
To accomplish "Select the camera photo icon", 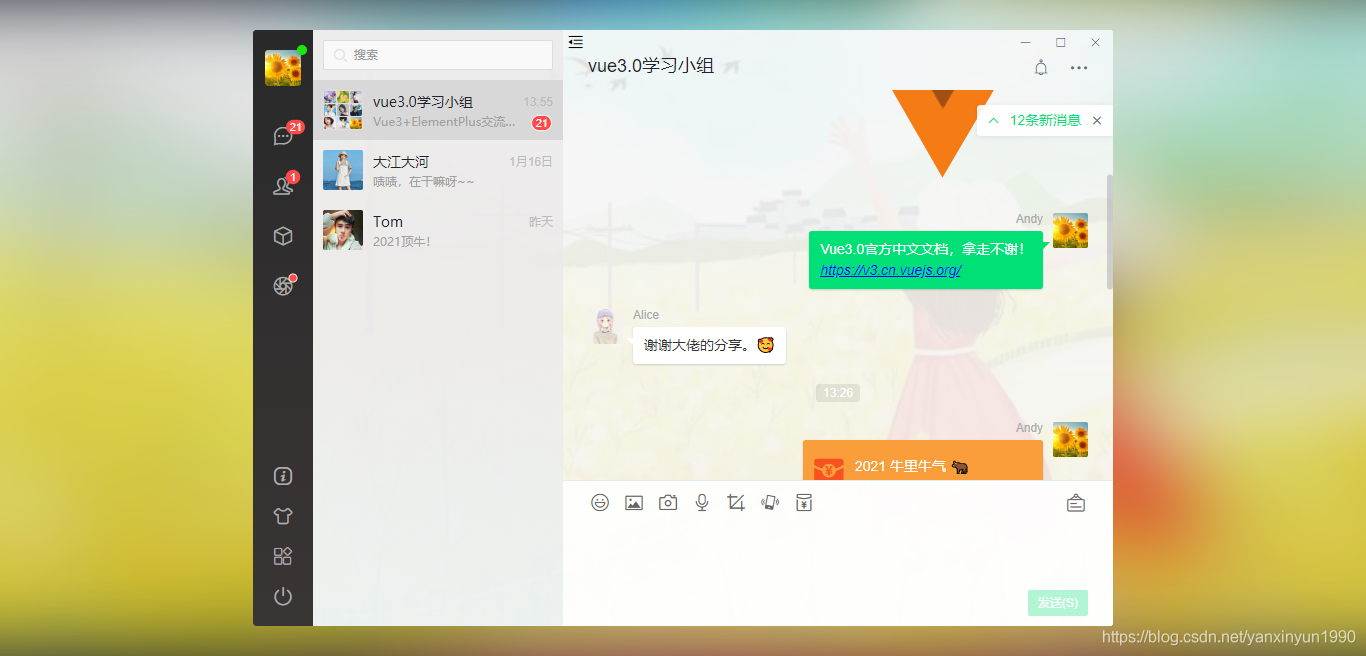I will [x=668, y=502].
